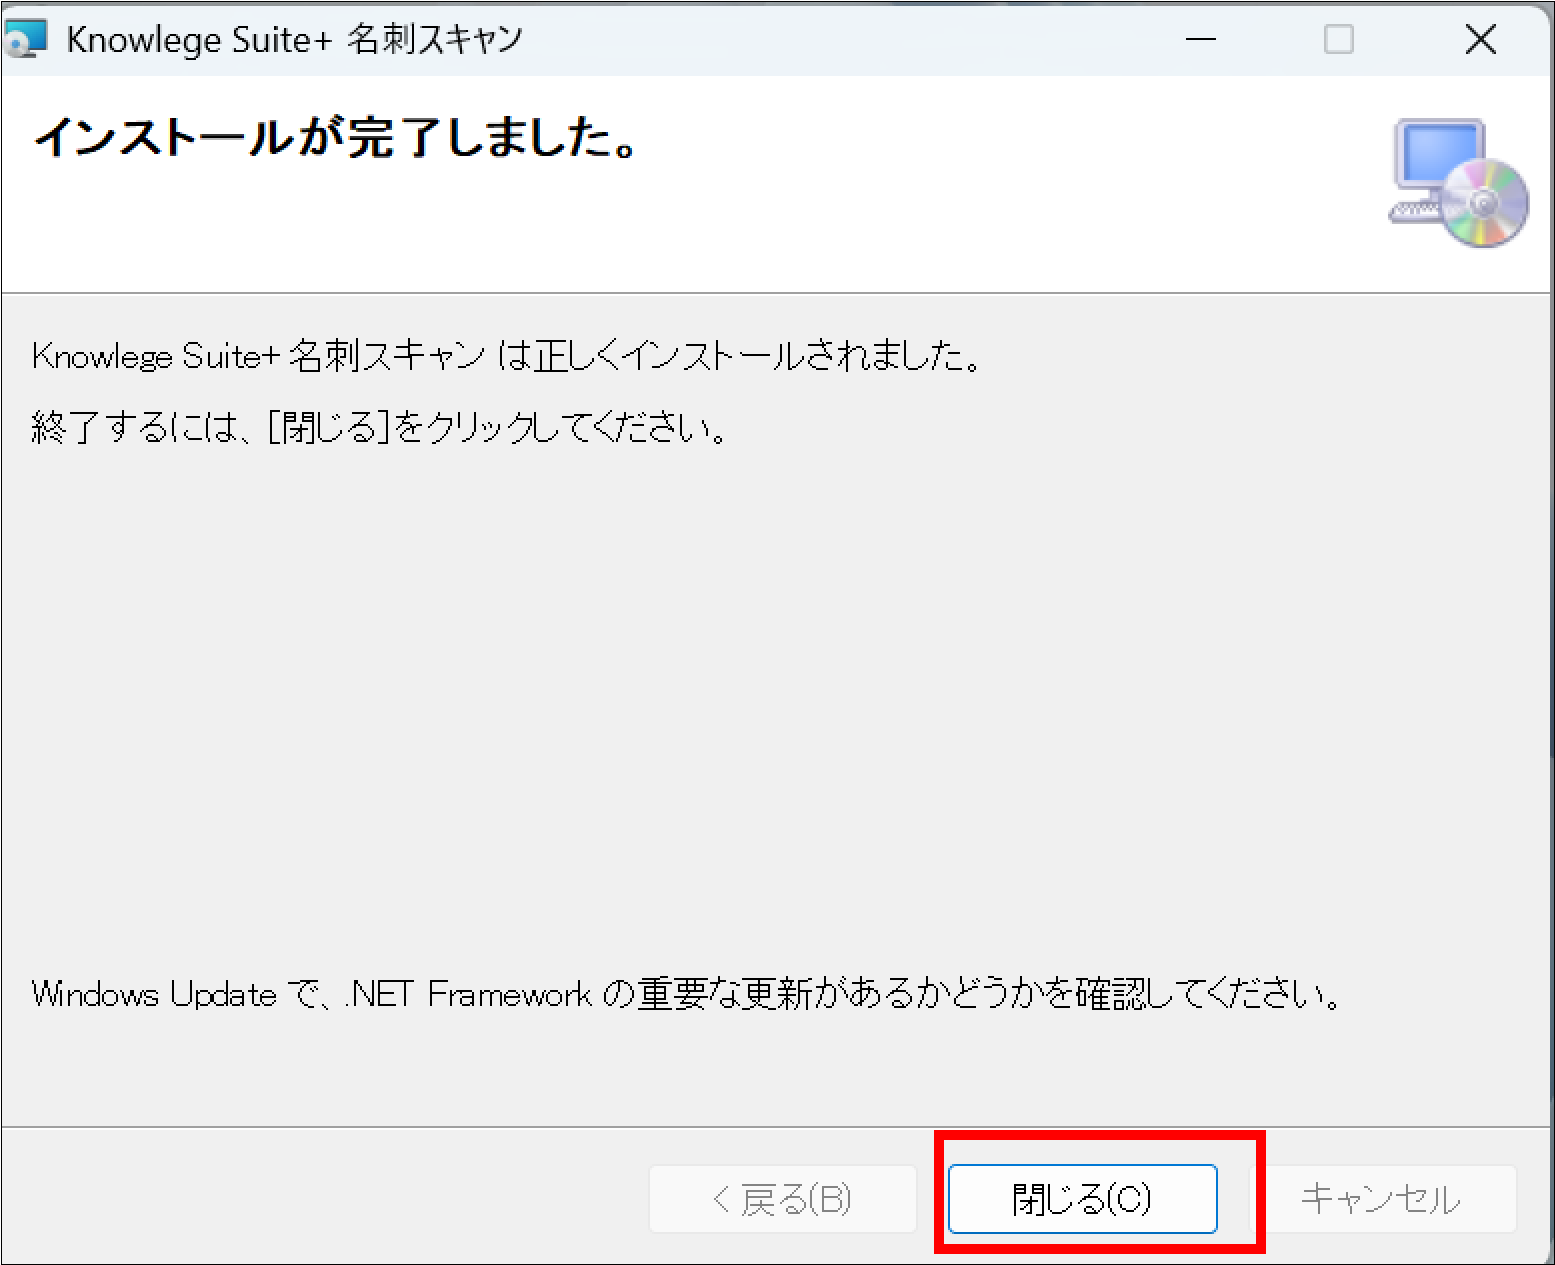Click the Windows Update .NET Framework notice

(x=687, y=994)
